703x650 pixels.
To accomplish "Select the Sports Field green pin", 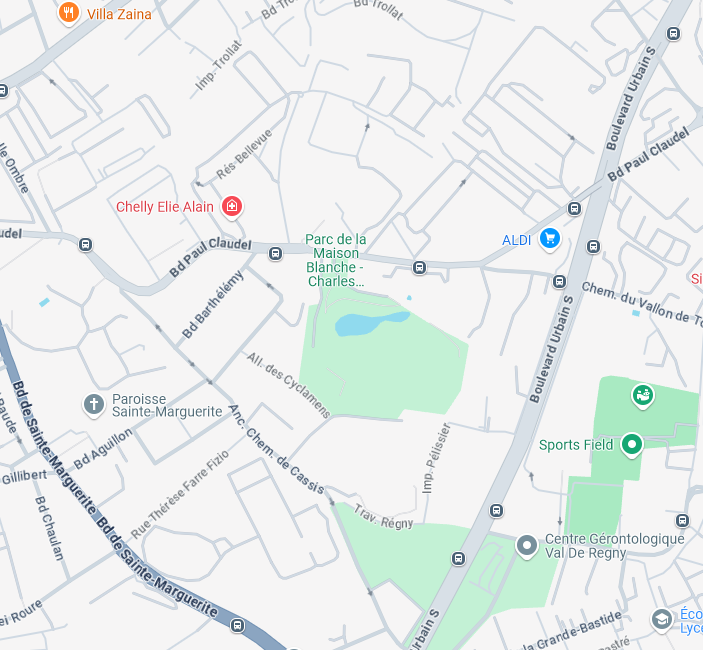I will click(x=632, y=445).
